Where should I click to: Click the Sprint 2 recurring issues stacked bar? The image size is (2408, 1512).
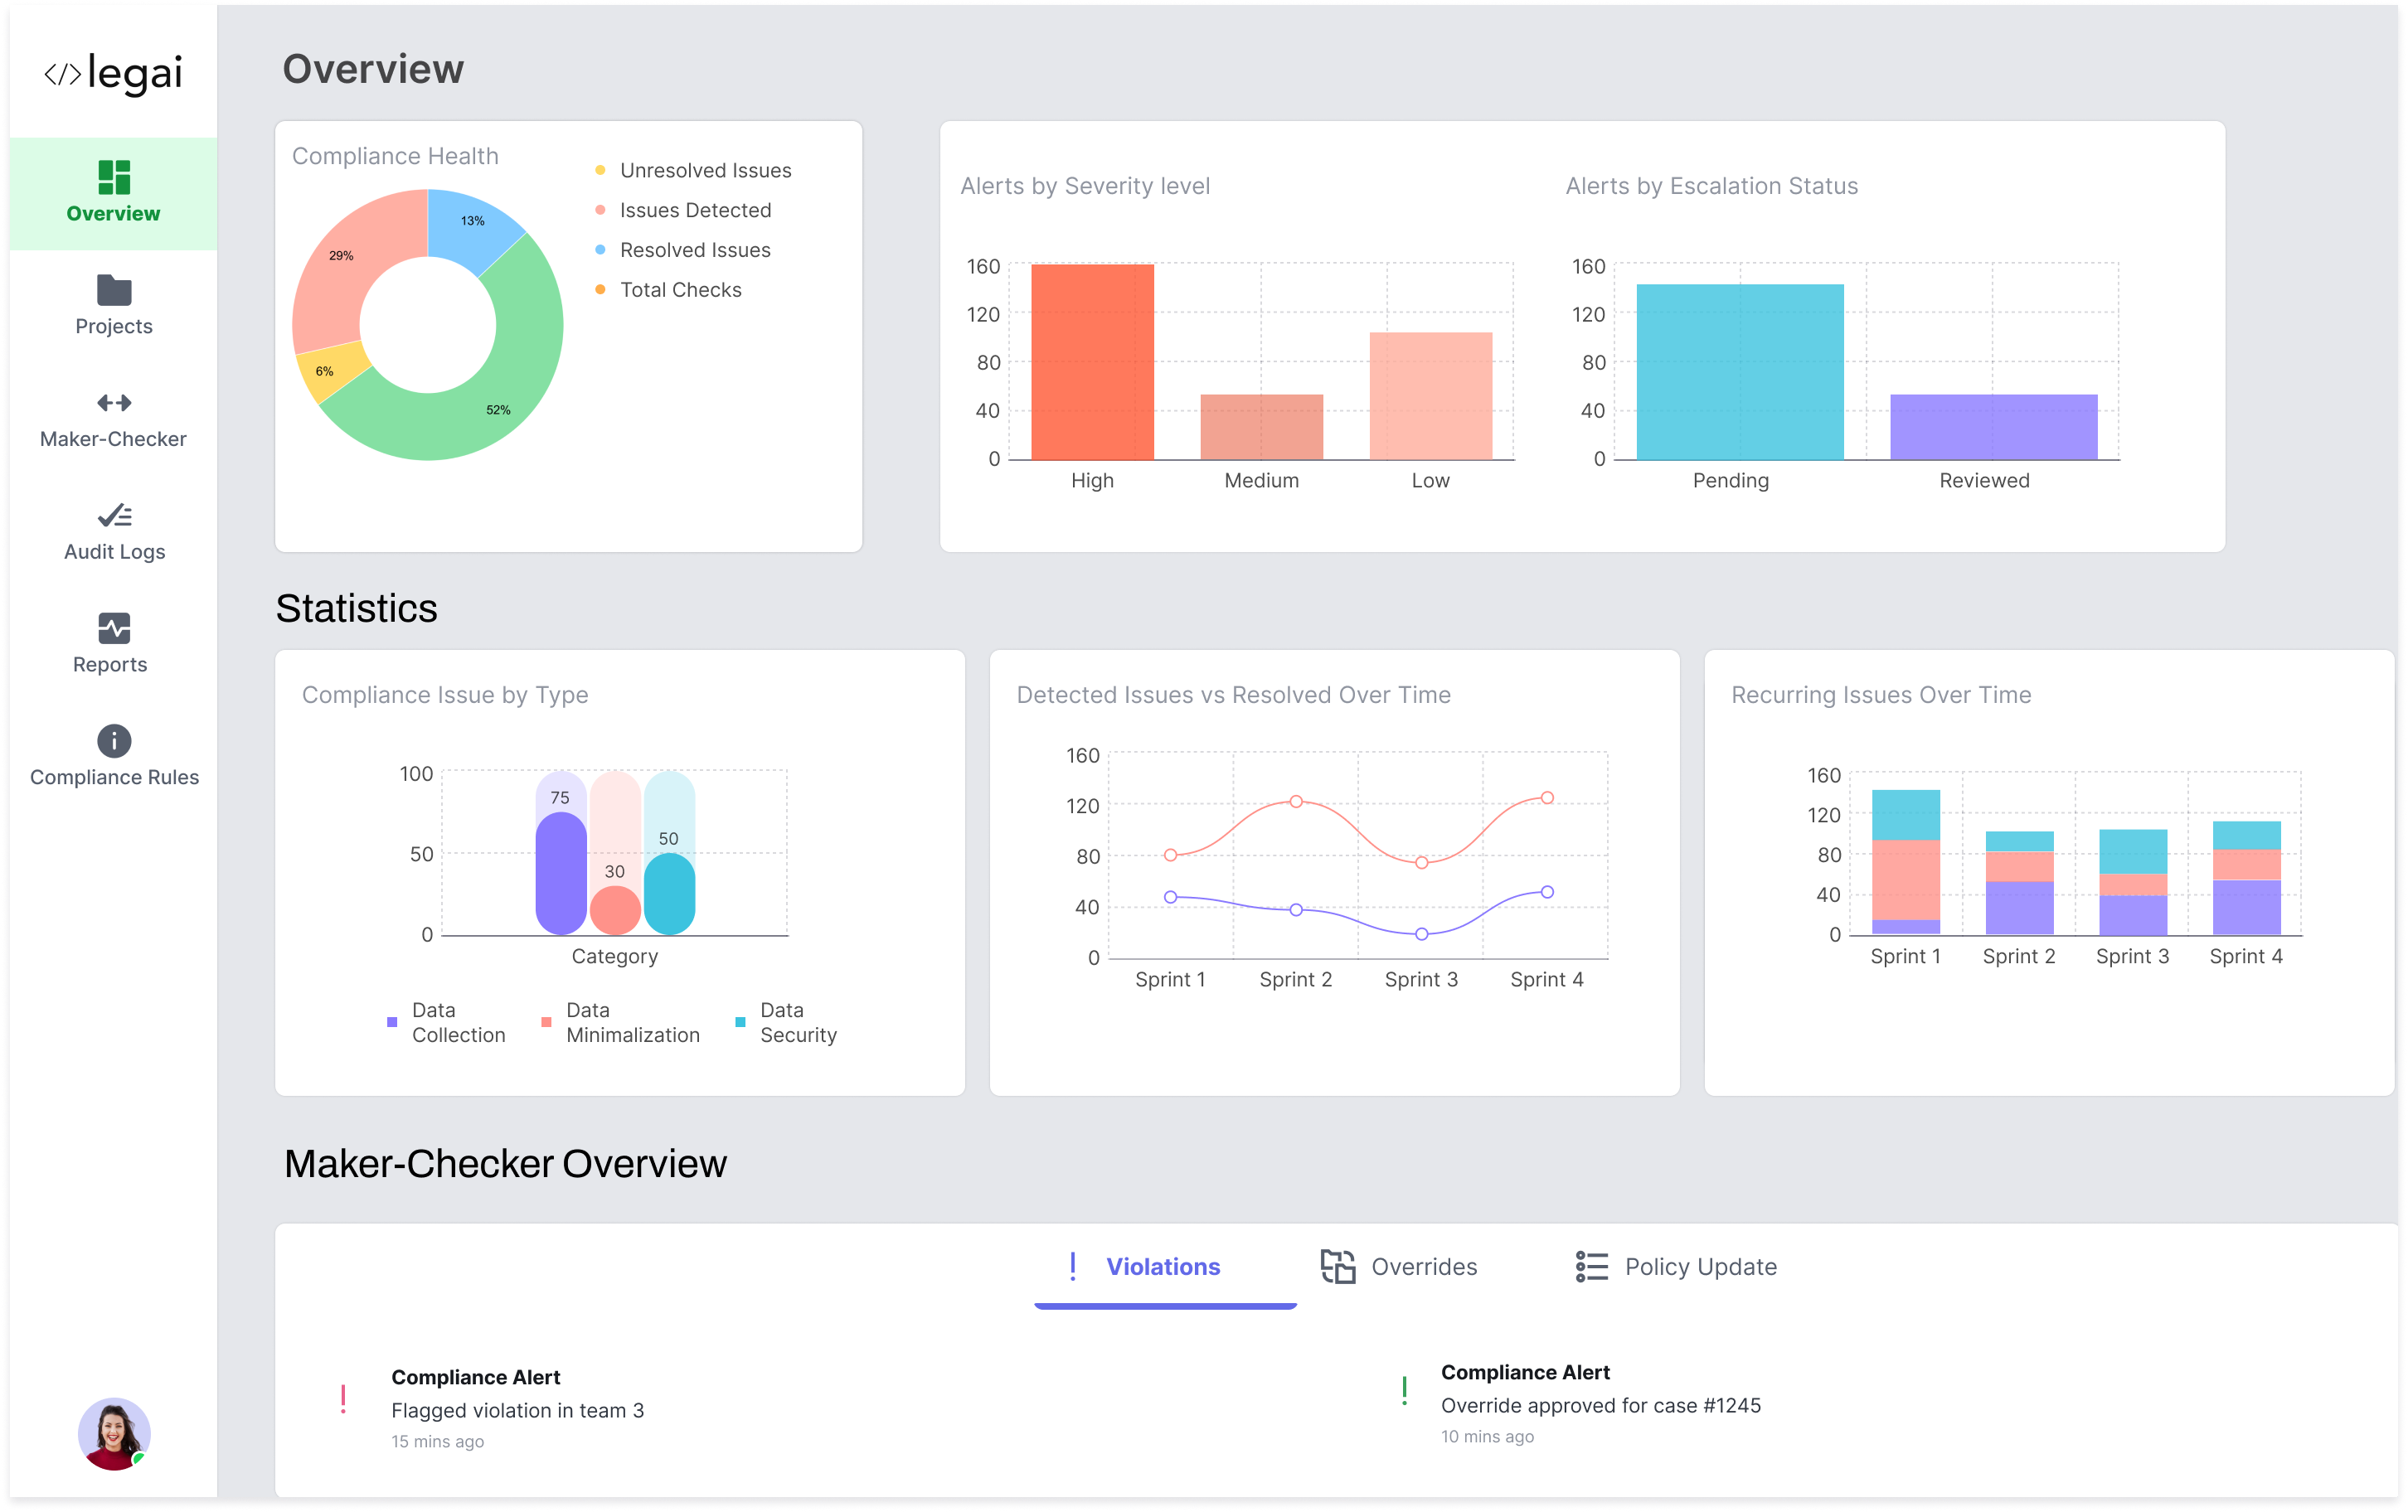(x=2019, y=883)
